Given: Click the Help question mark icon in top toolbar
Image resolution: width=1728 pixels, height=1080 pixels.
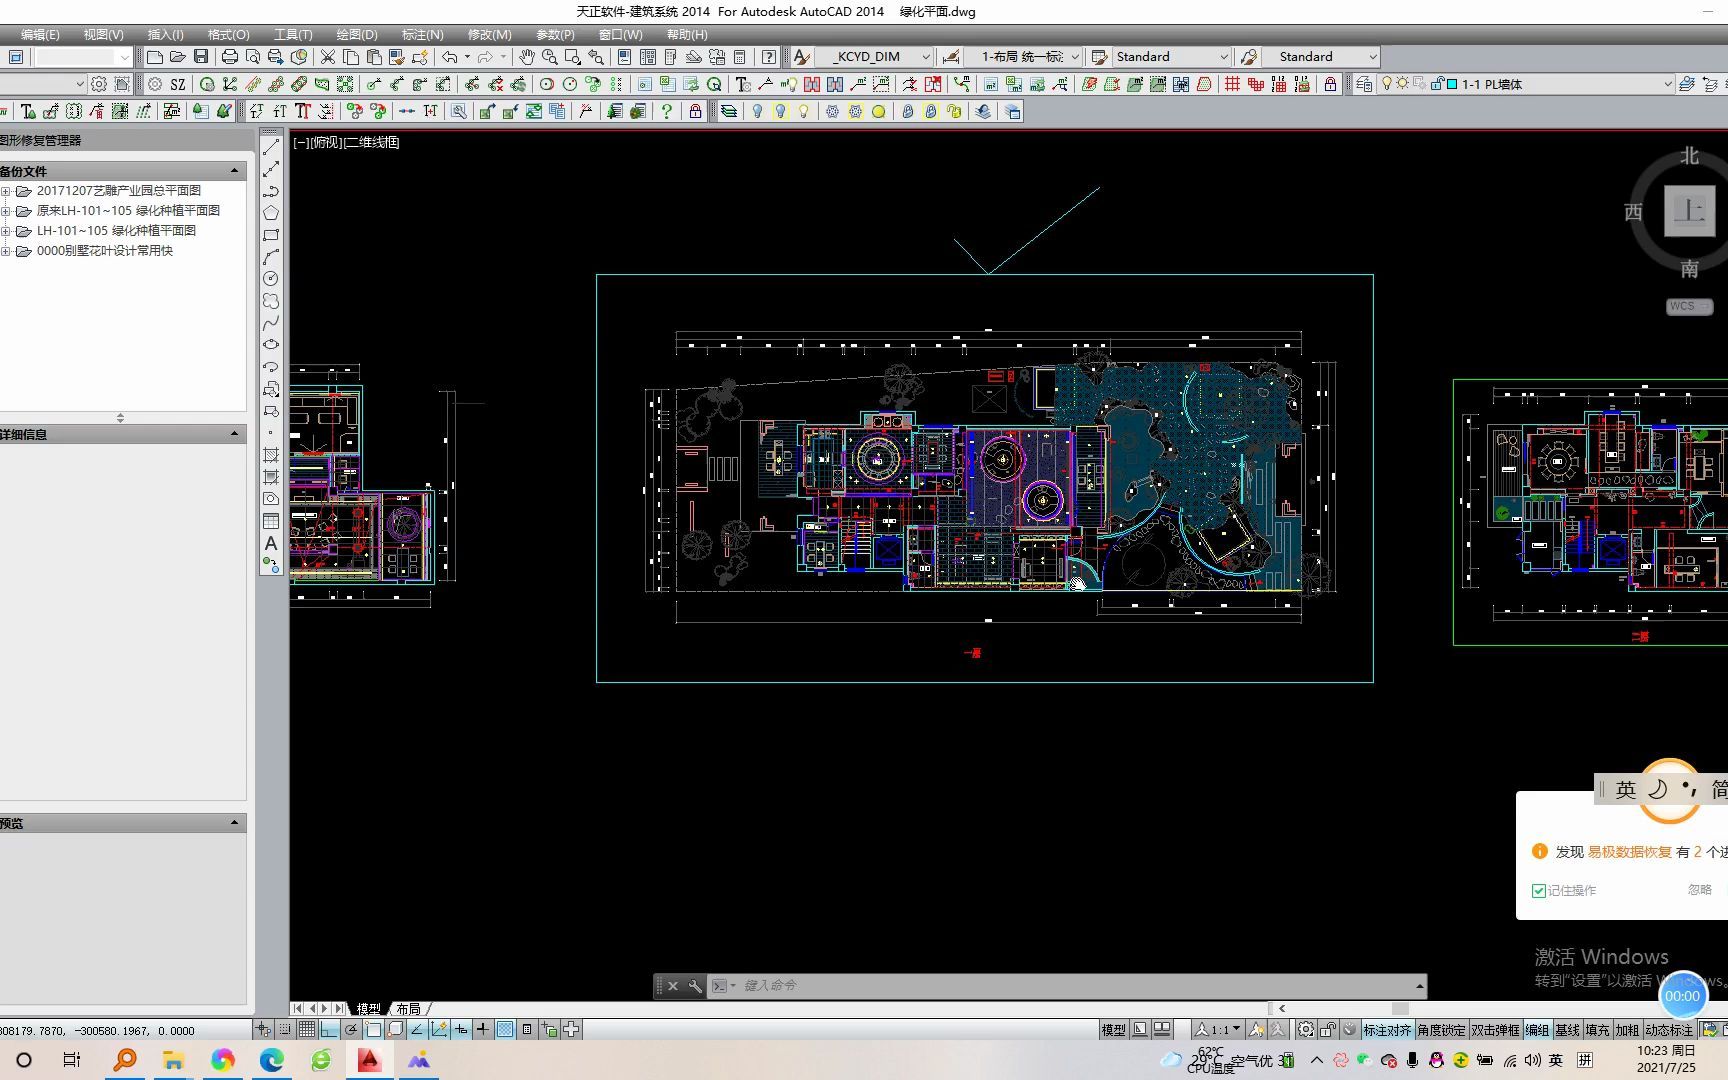Looking at the screenshot, I should (768, 57).
